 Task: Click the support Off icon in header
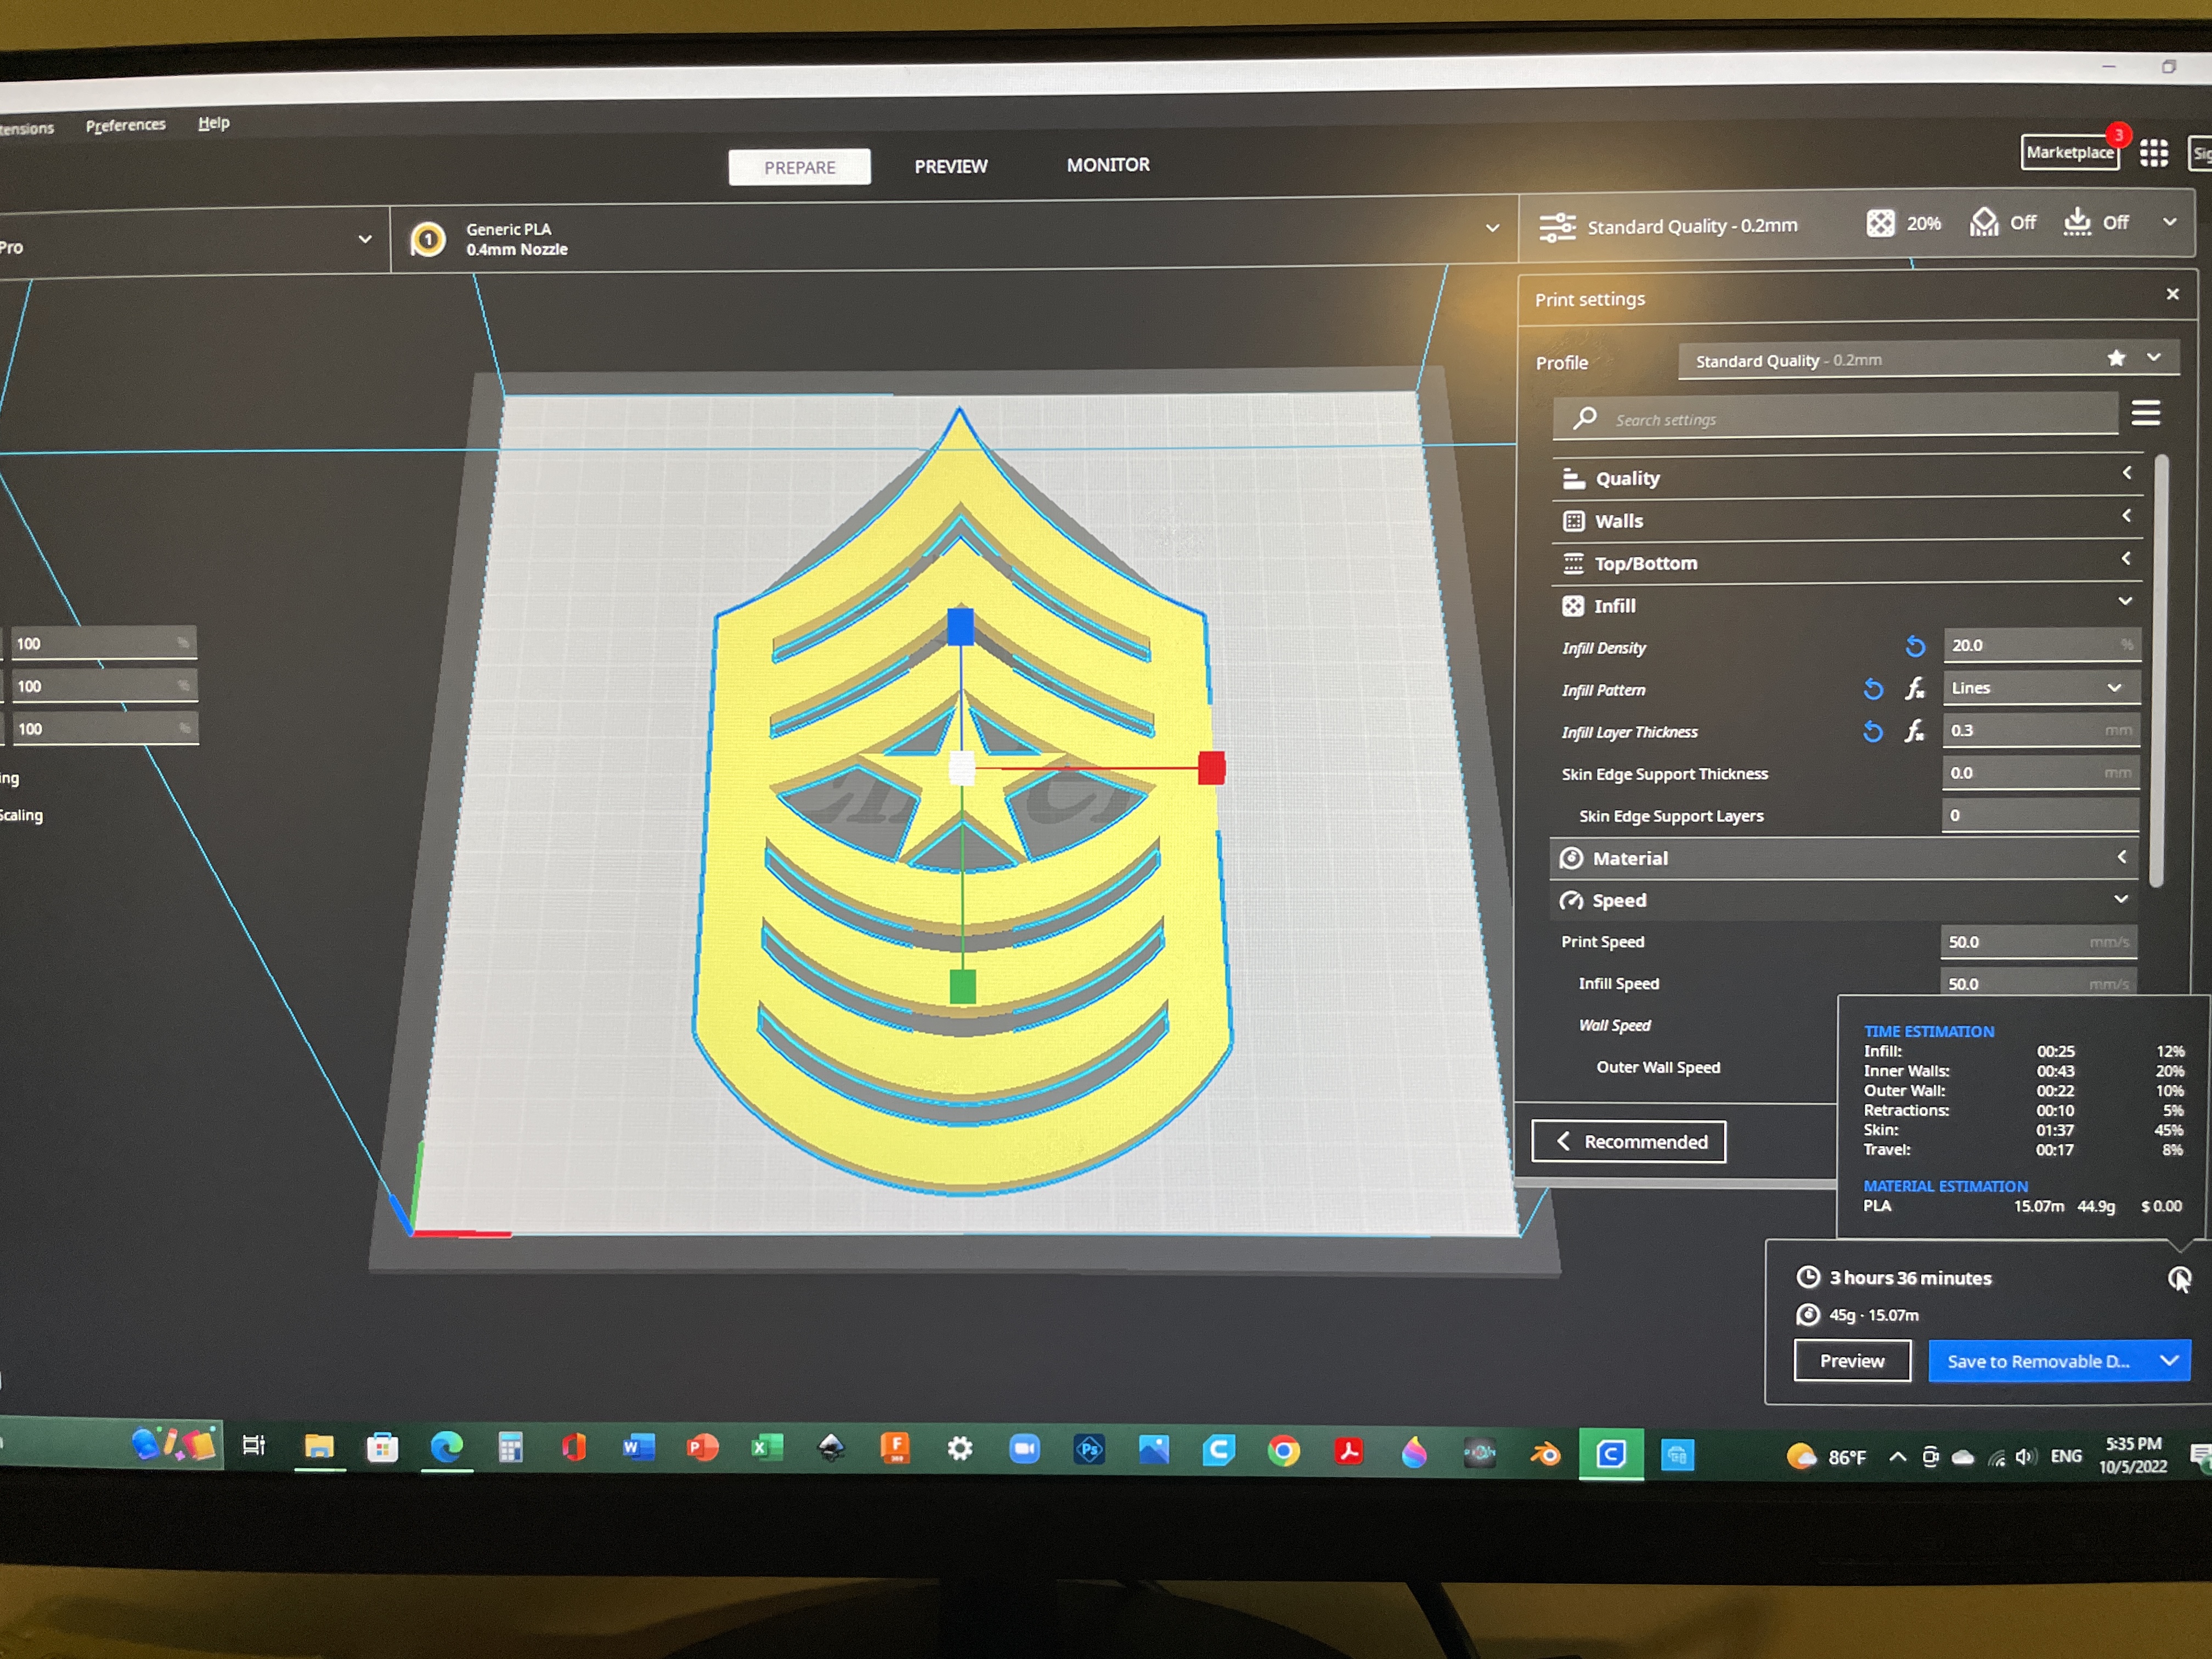(1984, 222)
